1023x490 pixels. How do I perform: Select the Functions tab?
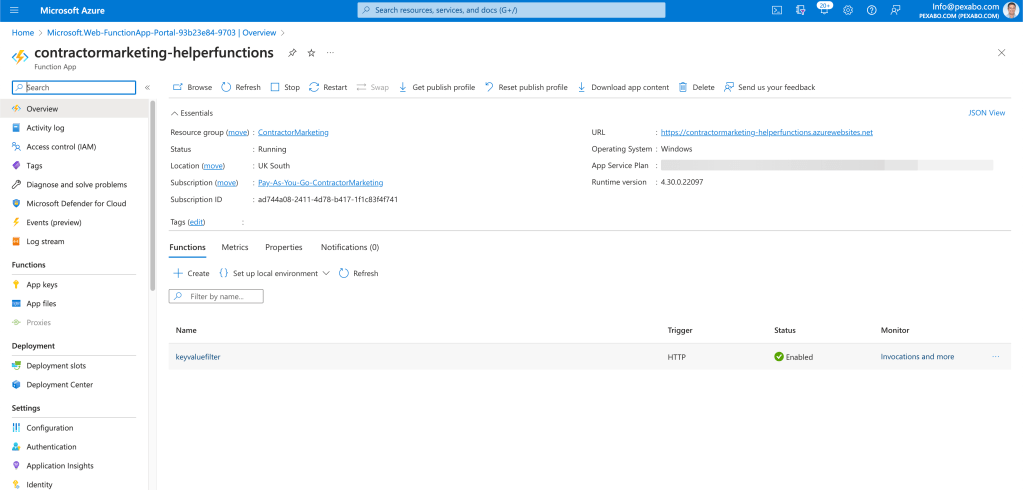tap(187, 247)
